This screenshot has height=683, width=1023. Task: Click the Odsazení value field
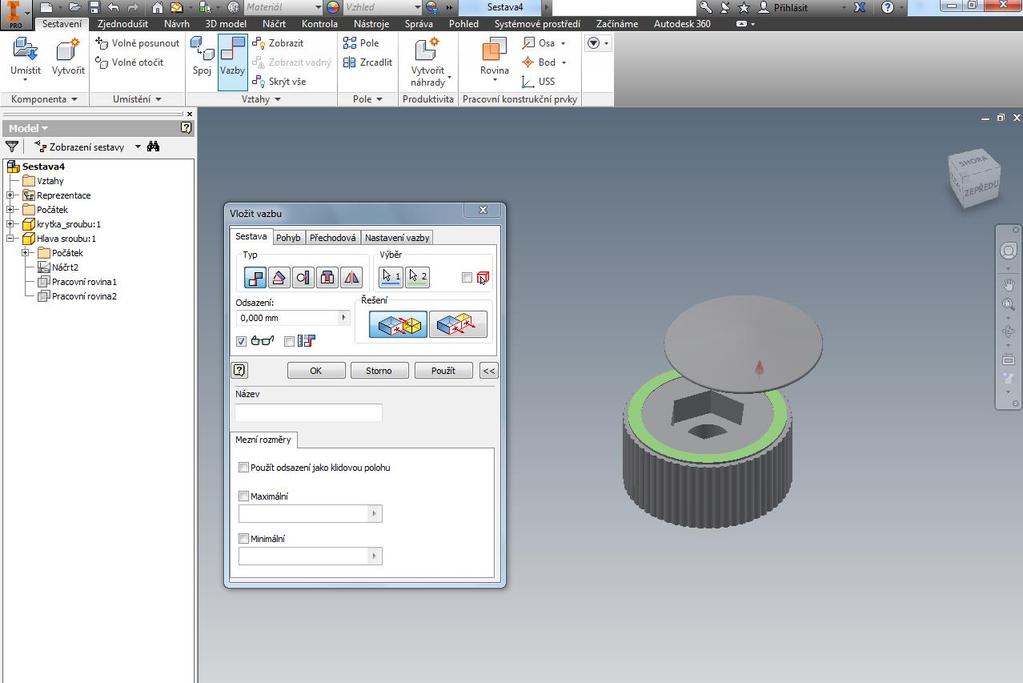pyautogui.click(x=287, y=318)
